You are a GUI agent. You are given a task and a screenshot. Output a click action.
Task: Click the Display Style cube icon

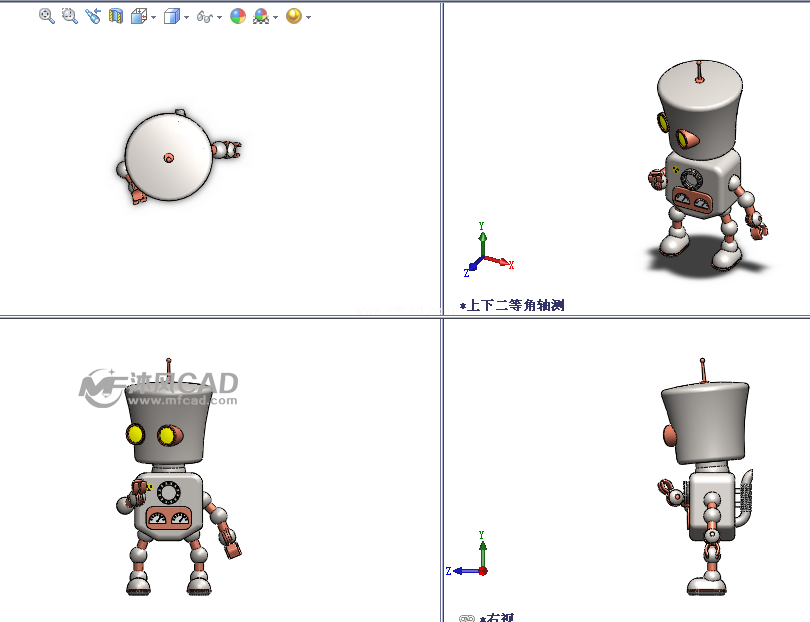pos(172,17)
